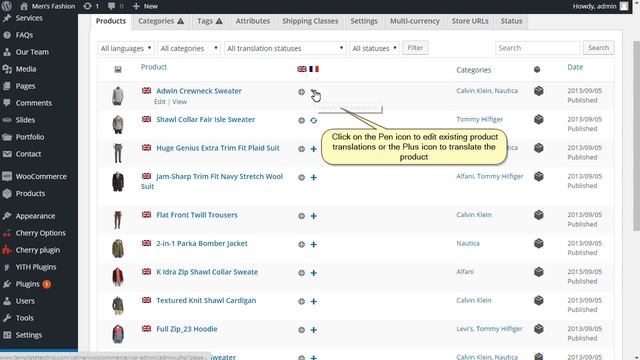Open Men's Fashion site home link
640x360 pixels.
pyautogui.click(x=48, y=6)
